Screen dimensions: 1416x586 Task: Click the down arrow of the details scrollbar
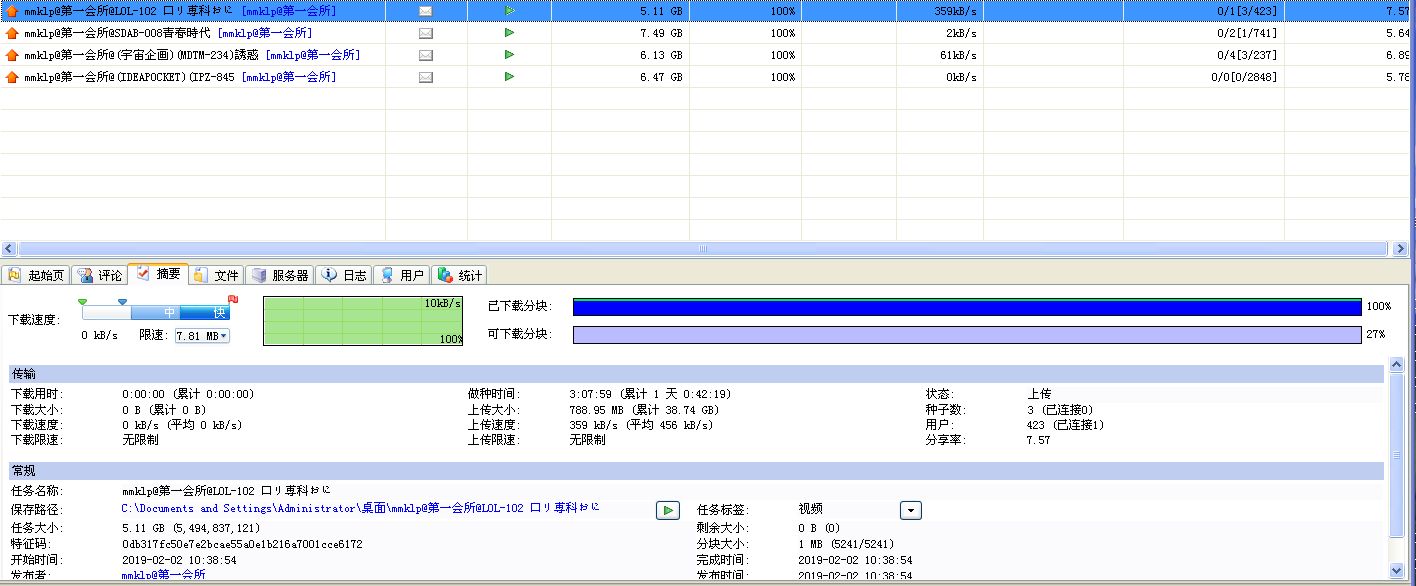pyautogui.click(x=1397, y=571)
